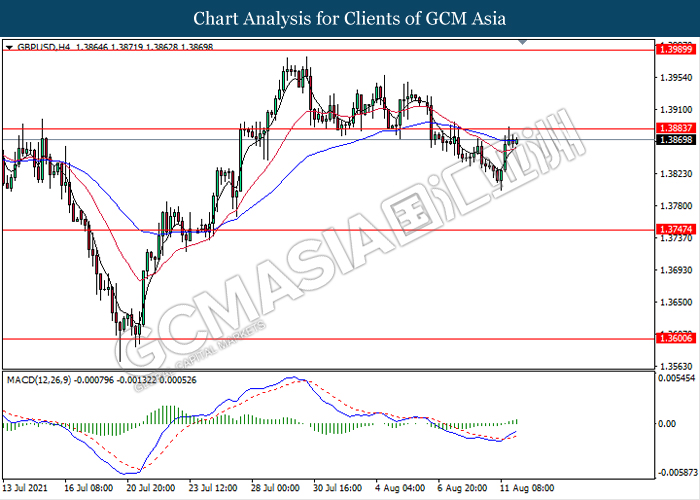Click the 1.38837 red price label
The image size is (700, 500).
point(676,129)
